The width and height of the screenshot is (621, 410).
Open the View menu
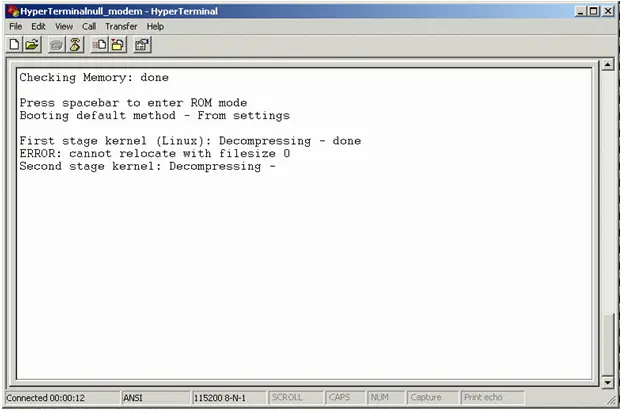click(x=64, y=27)
